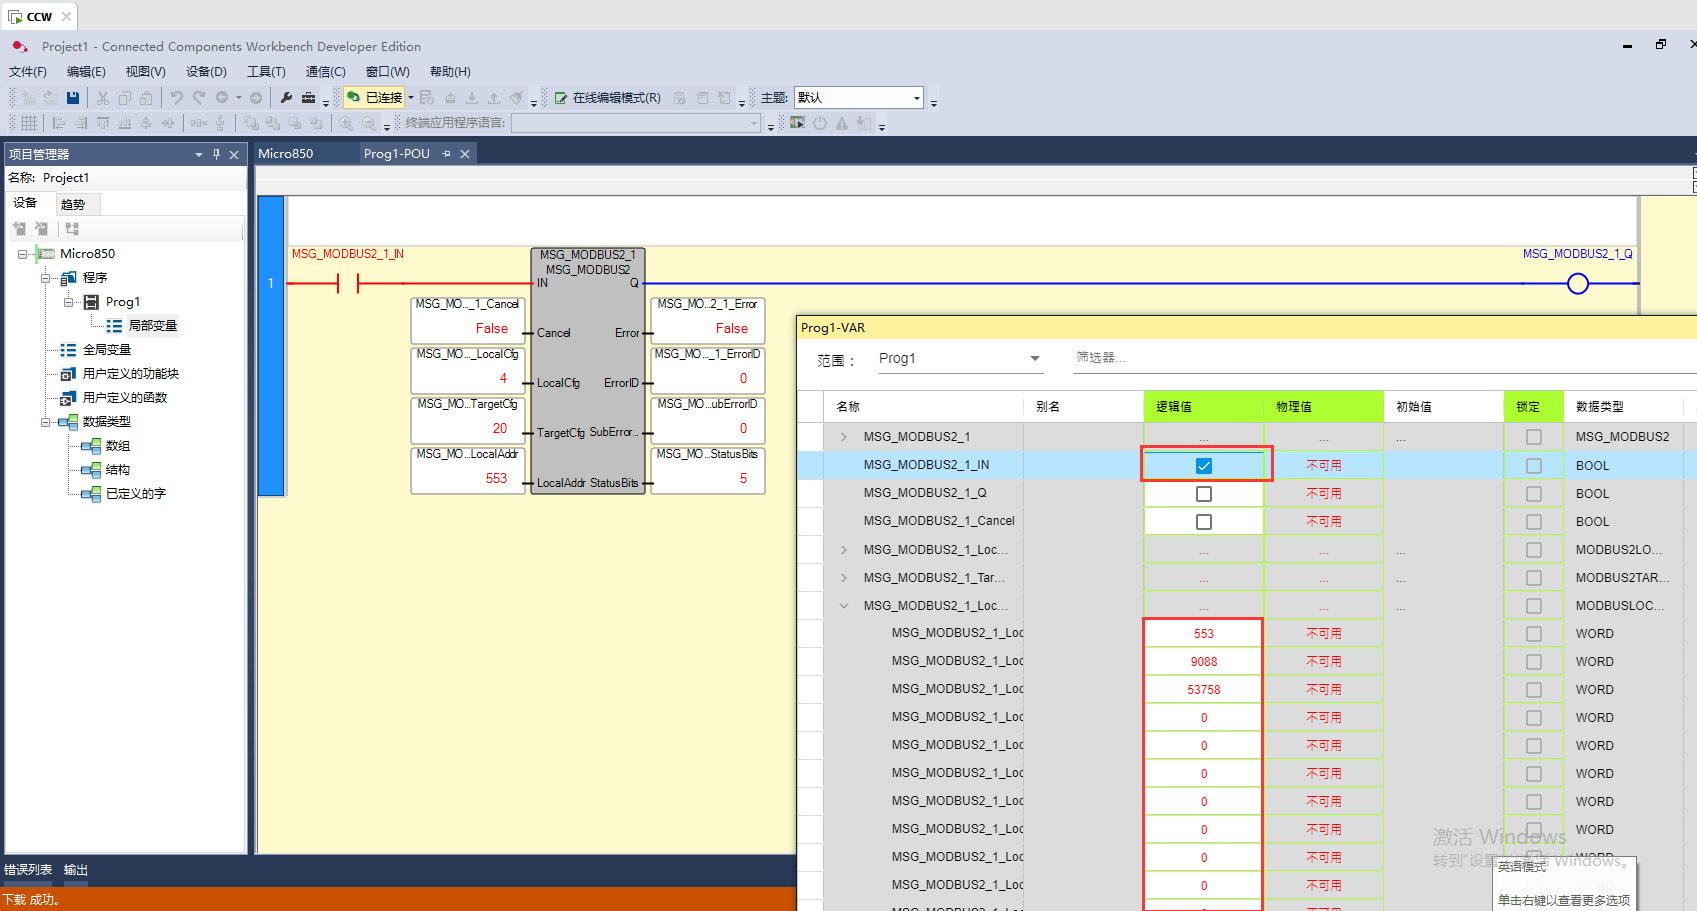1697x911 pixels.
Task: Close the CCW tab at top left
Action: [x=66, y=17]
